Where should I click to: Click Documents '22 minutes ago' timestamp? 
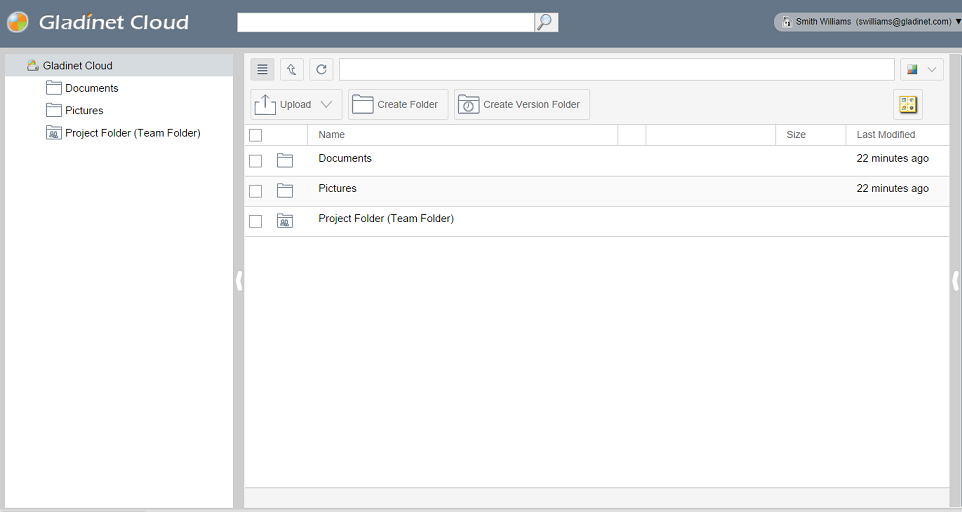[x=893, y=158]
